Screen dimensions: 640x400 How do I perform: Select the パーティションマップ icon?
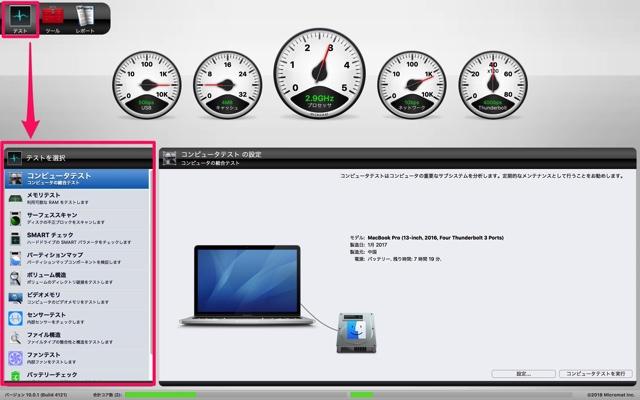tap(16, 259)
